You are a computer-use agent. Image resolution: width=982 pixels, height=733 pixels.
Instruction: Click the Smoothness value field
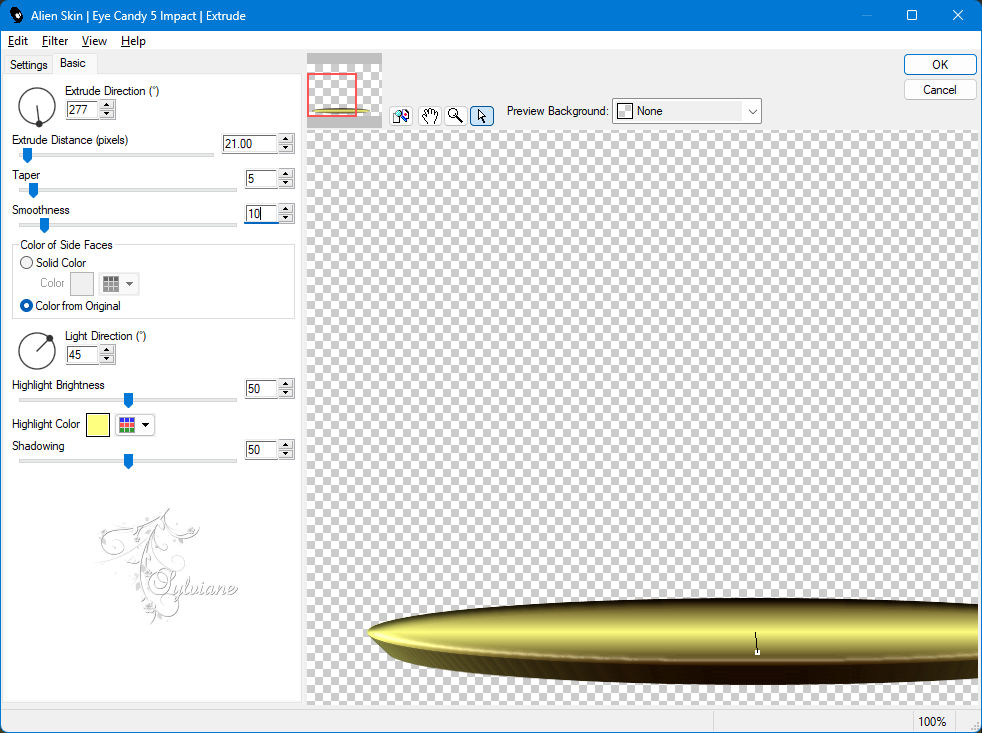coord(261,214)
